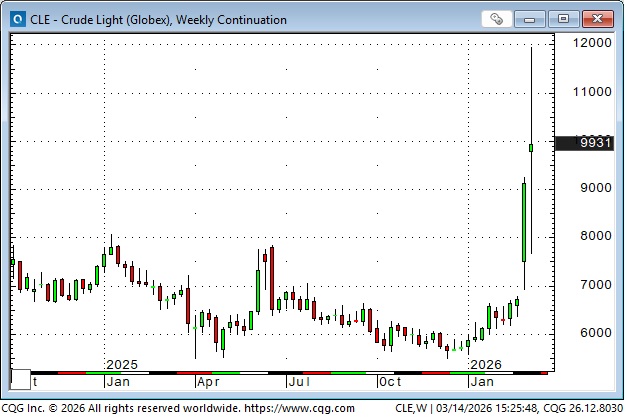Screen dimensions: 627x417
Task: Select the 8000 level on price scale
Action: click(x=595, y=237)
